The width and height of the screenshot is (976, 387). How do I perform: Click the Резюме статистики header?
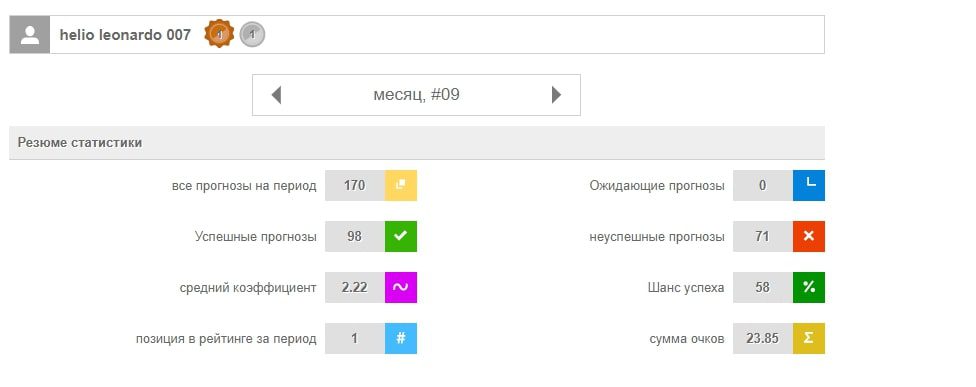417,142
